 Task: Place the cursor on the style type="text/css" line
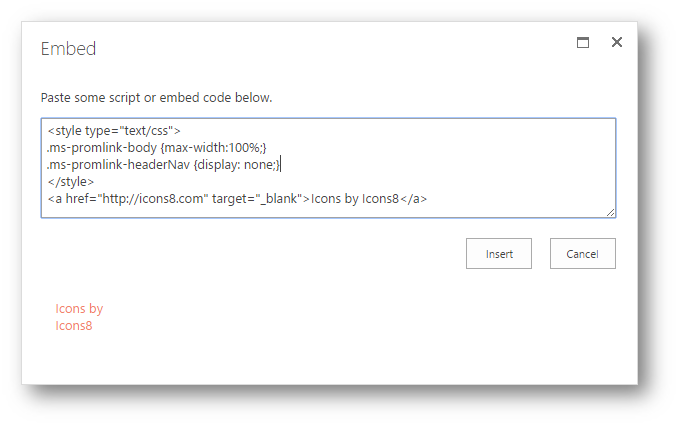114,131
